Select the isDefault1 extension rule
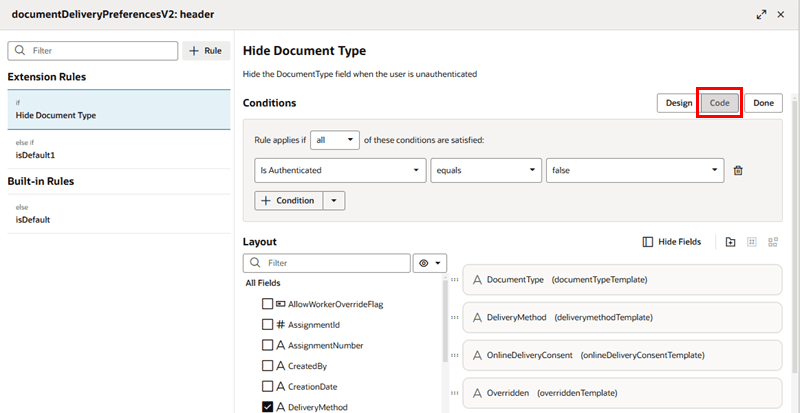 119,149
